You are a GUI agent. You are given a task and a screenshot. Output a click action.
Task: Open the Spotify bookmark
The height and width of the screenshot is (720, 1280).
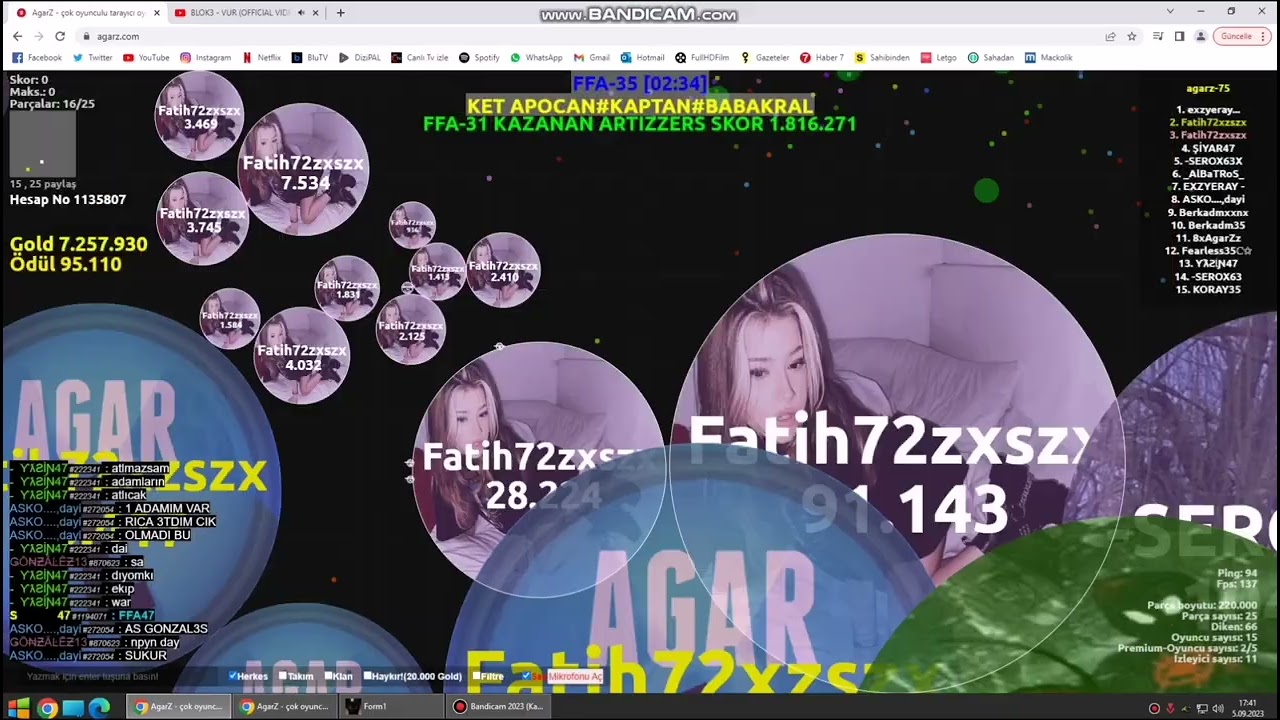coord(479,58)
